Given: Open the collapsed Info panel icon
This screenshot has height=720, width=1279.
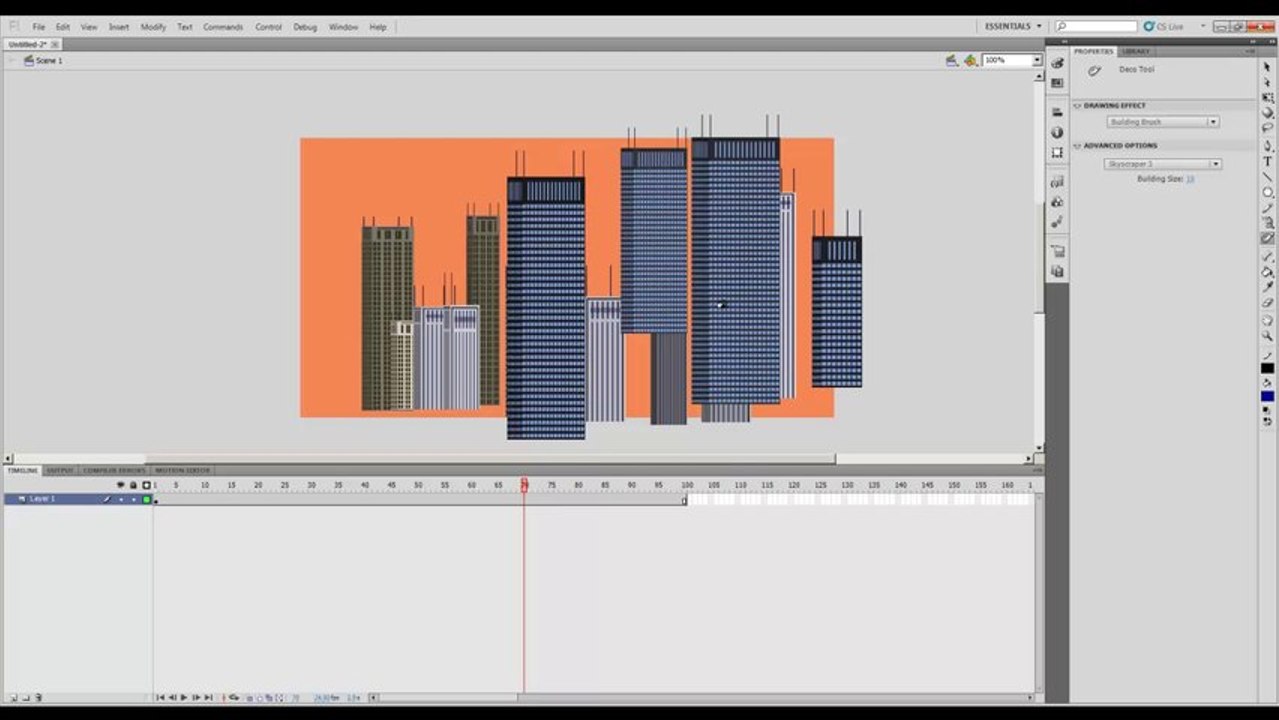Looking at the screenshot, I should [x=1057, y=132].
